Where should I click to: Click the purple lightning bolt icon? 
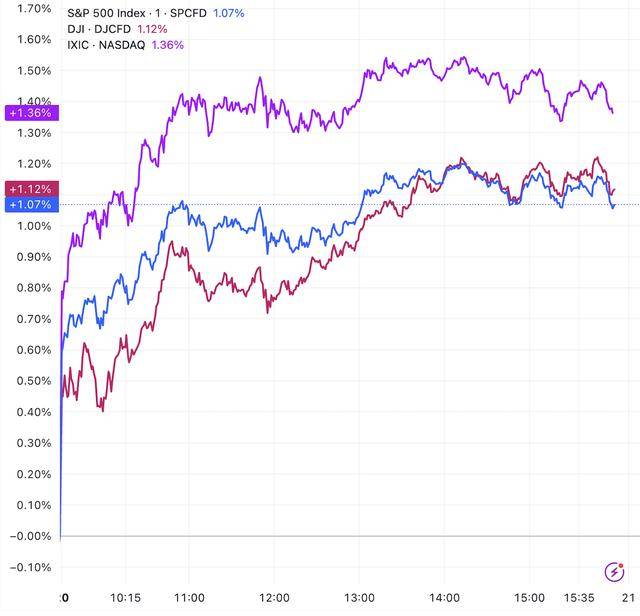614,571
